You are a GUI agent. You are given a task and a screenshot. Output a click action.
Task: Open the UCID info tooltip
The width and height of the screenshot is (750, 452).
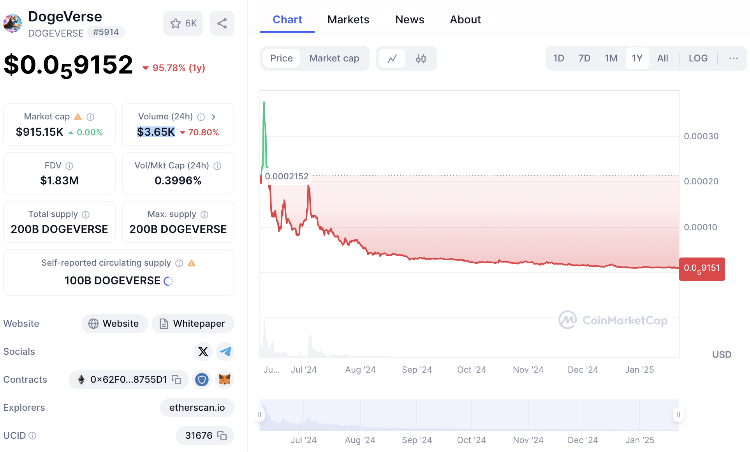pyautogui.click(x=32, y=436)
